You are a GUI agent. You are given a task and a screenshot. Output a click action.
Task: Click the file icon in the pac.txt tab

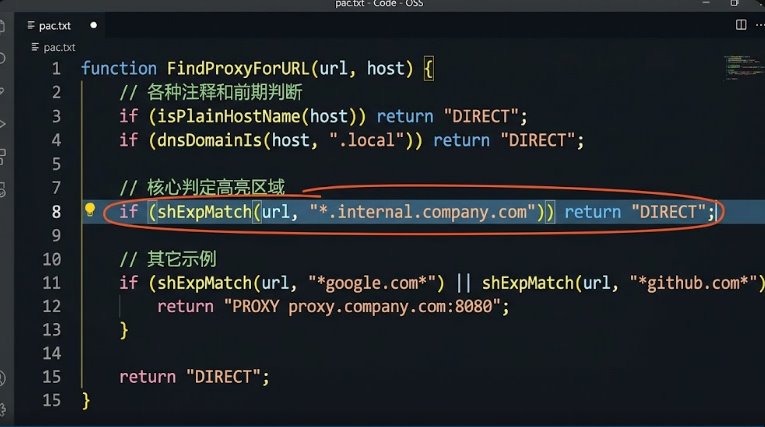(x=31, y=25)
